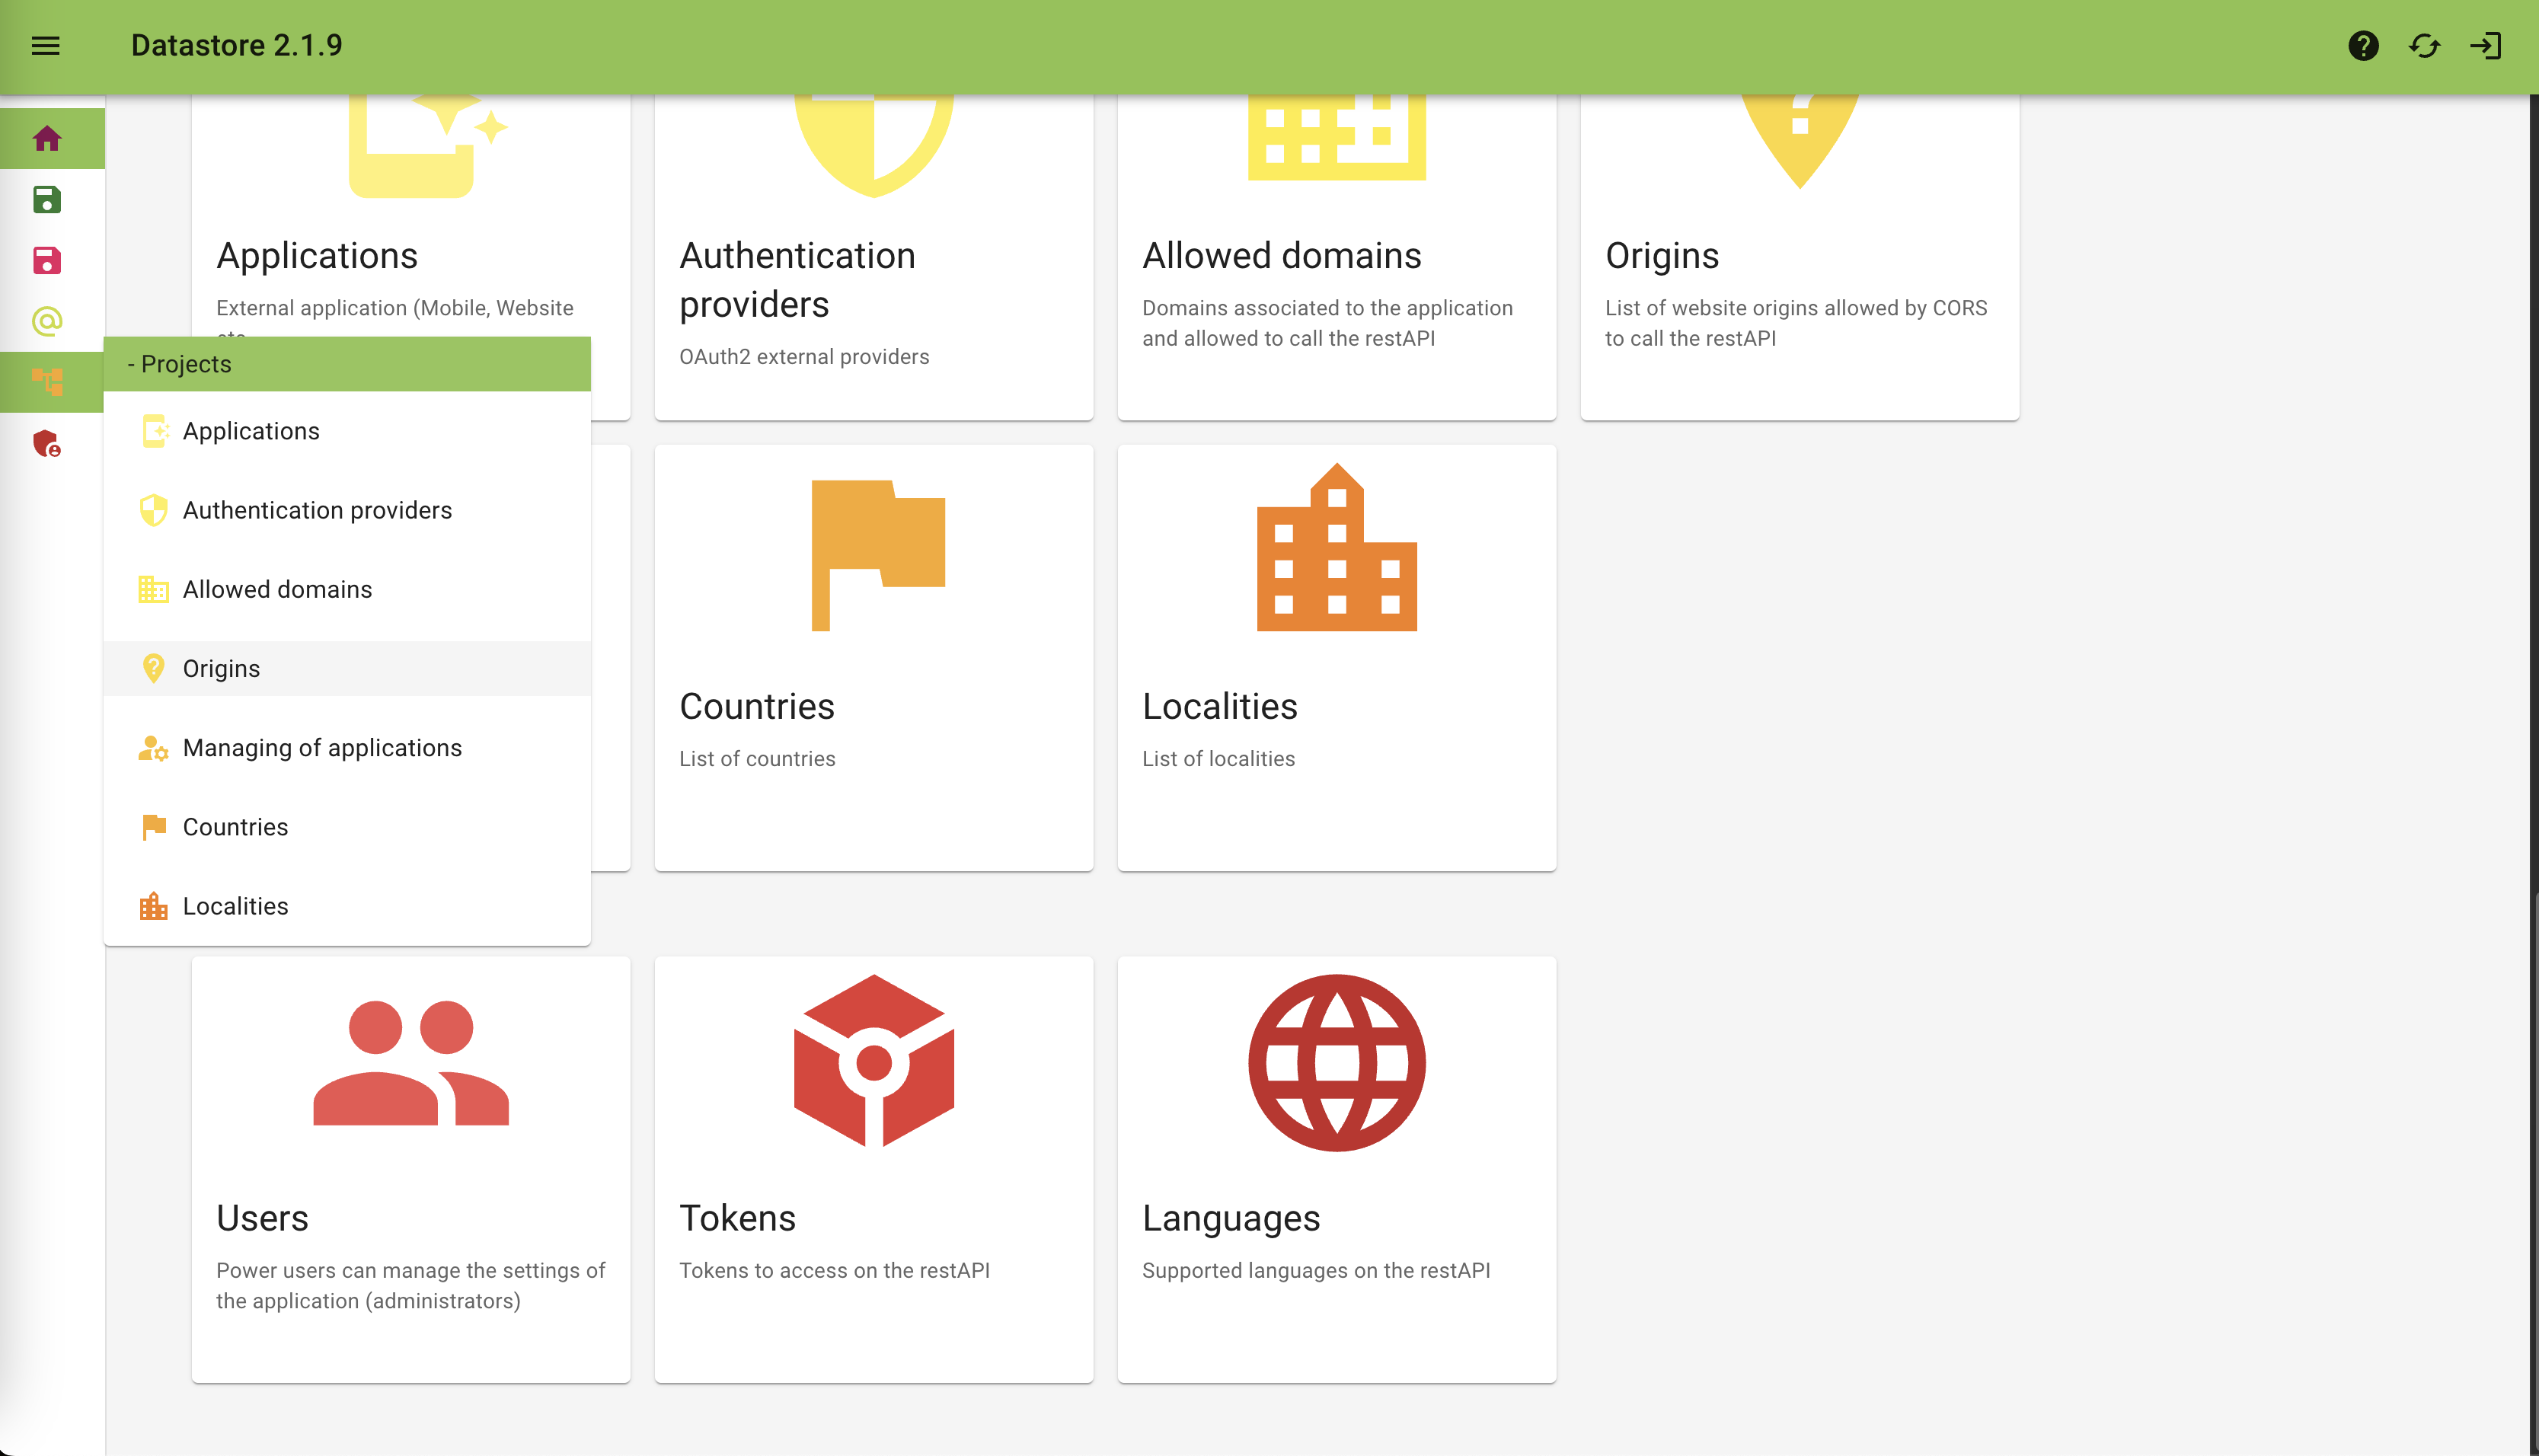Open the Tokens card

tap(873, 1168)
